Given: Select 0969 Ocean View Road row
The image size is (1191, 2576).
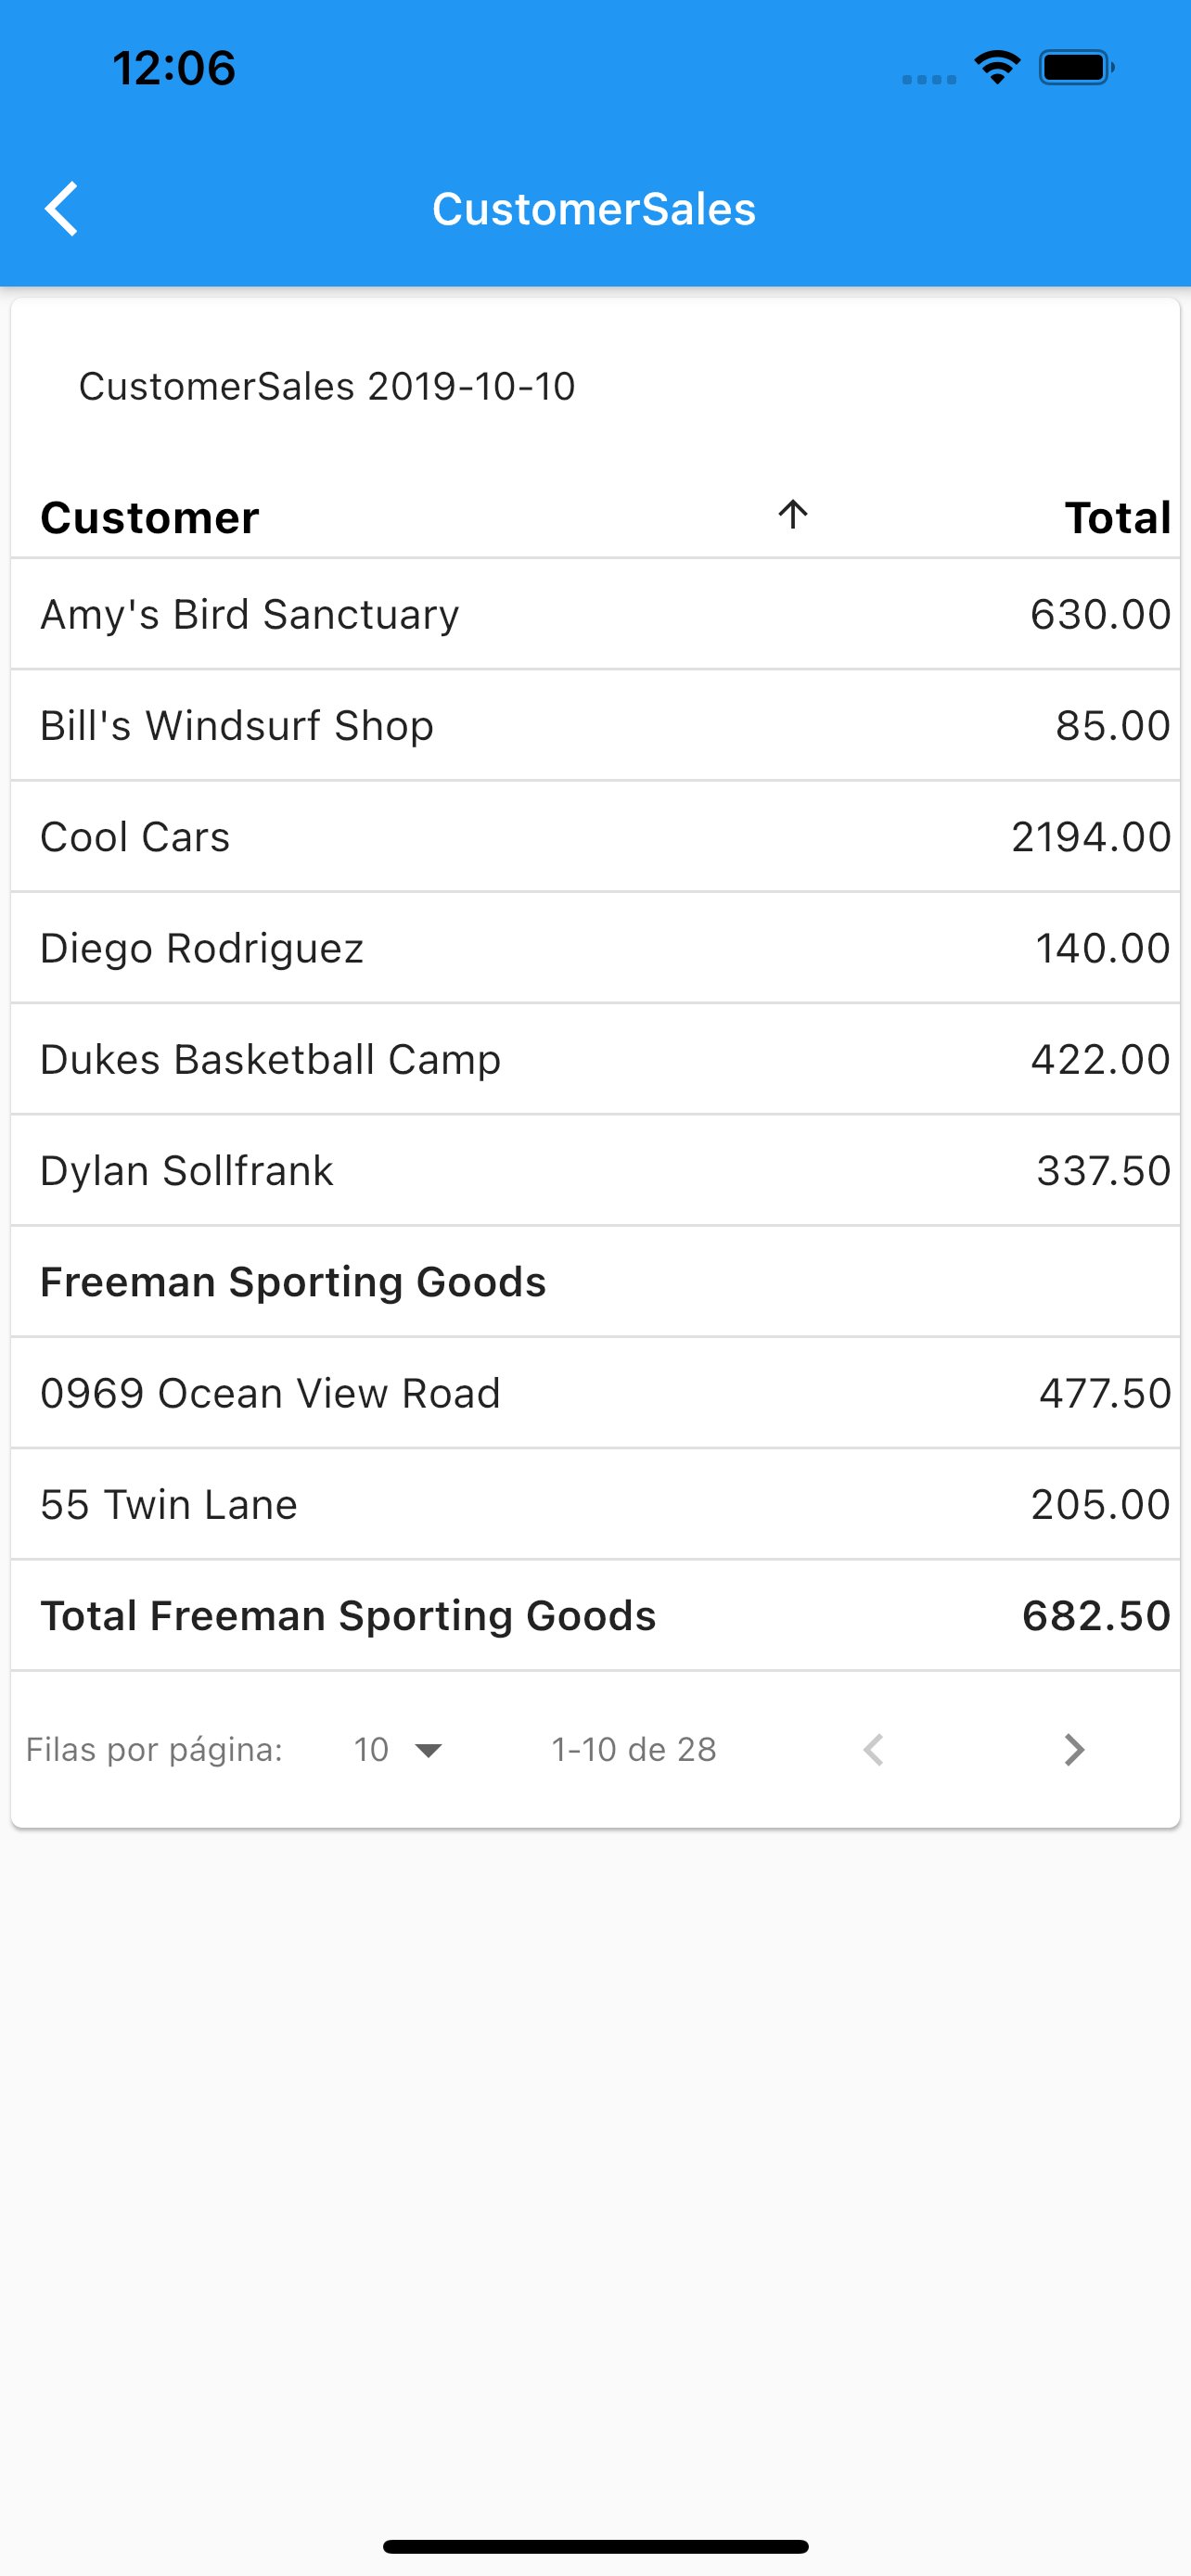Looking at the screenshot, I should pyautogui.click(x=595, y=1393).
